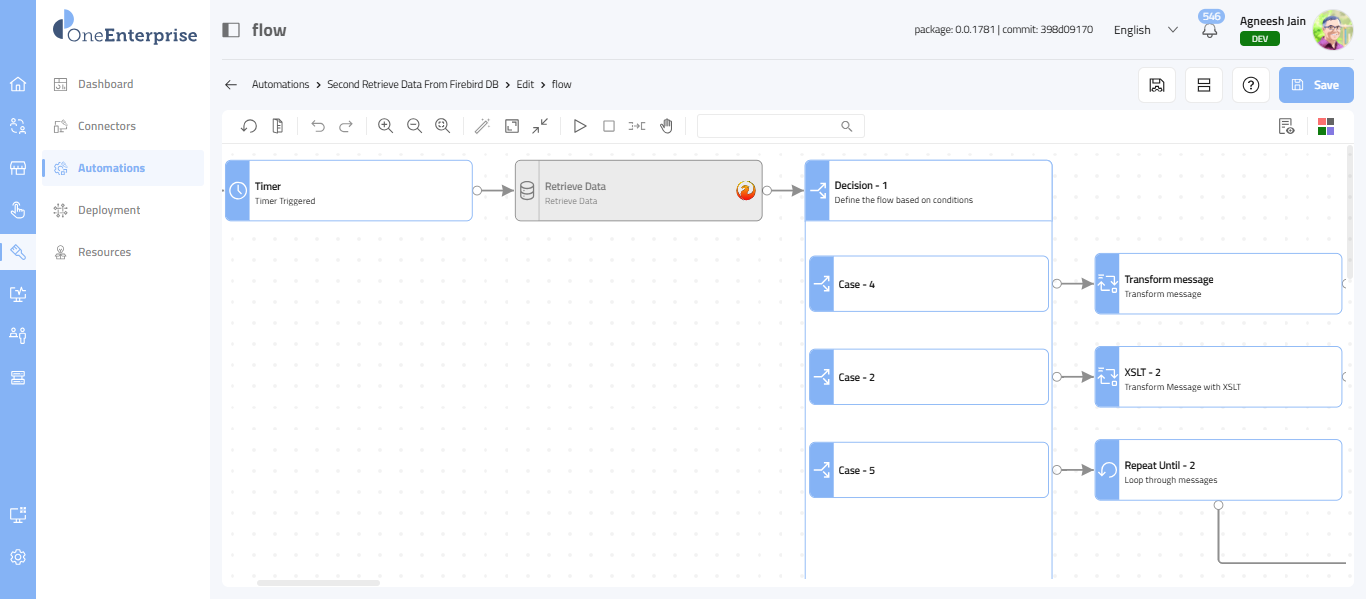Open Deployment from the side menu

pyautogui.click(x=109, y=210)
